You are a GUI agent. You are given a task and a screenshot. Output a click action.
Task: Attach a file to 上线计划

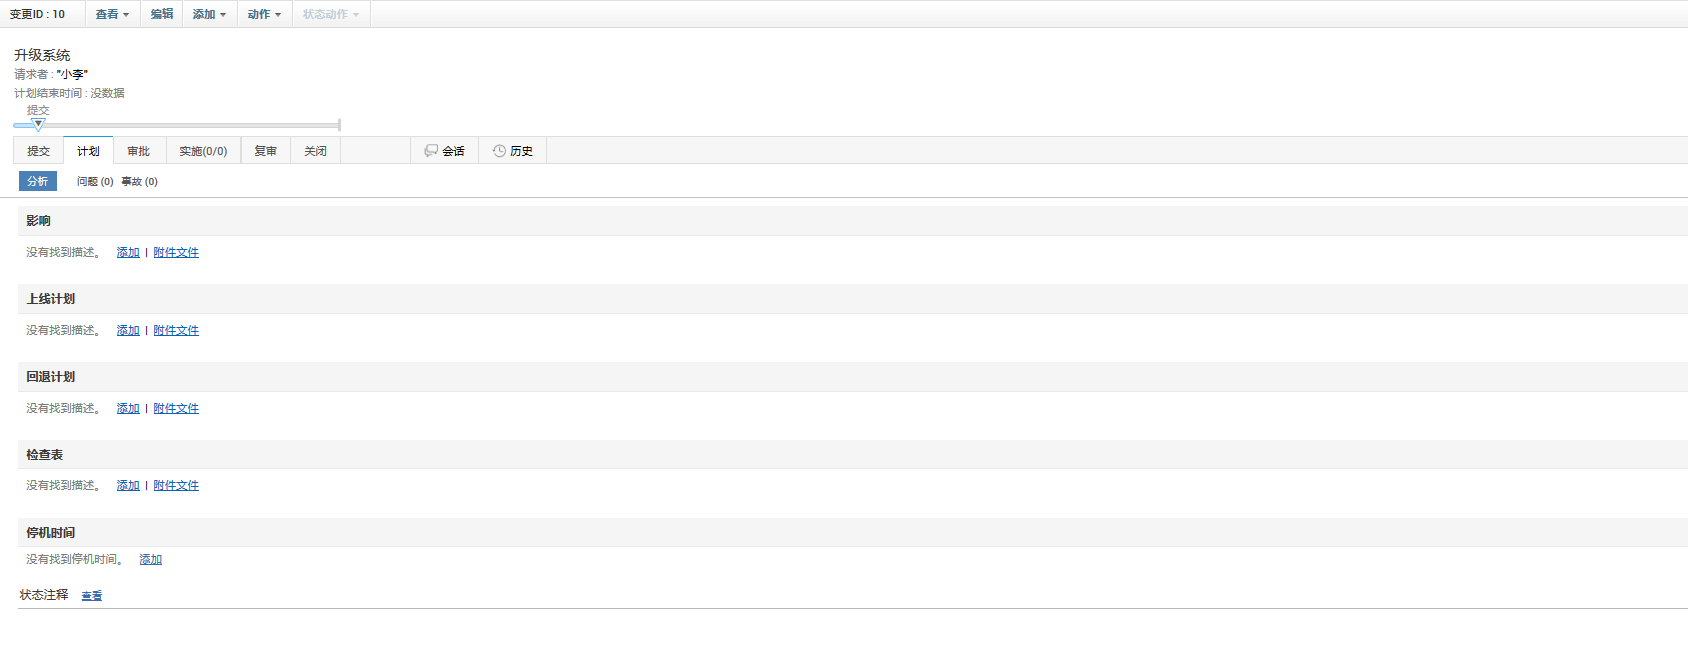[x=176, y=331]
